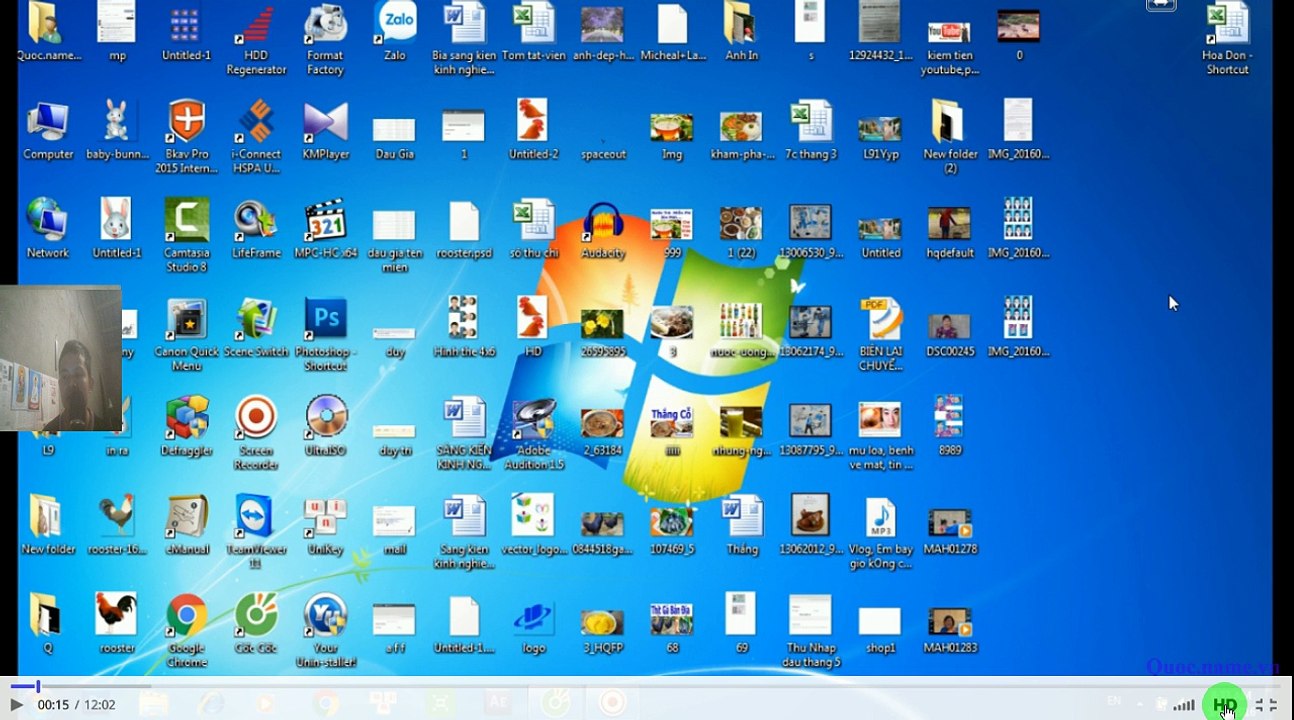Open the Format Factory shortcut
Viewport: 1294px width, 720px height.
[x=325, y=40]
